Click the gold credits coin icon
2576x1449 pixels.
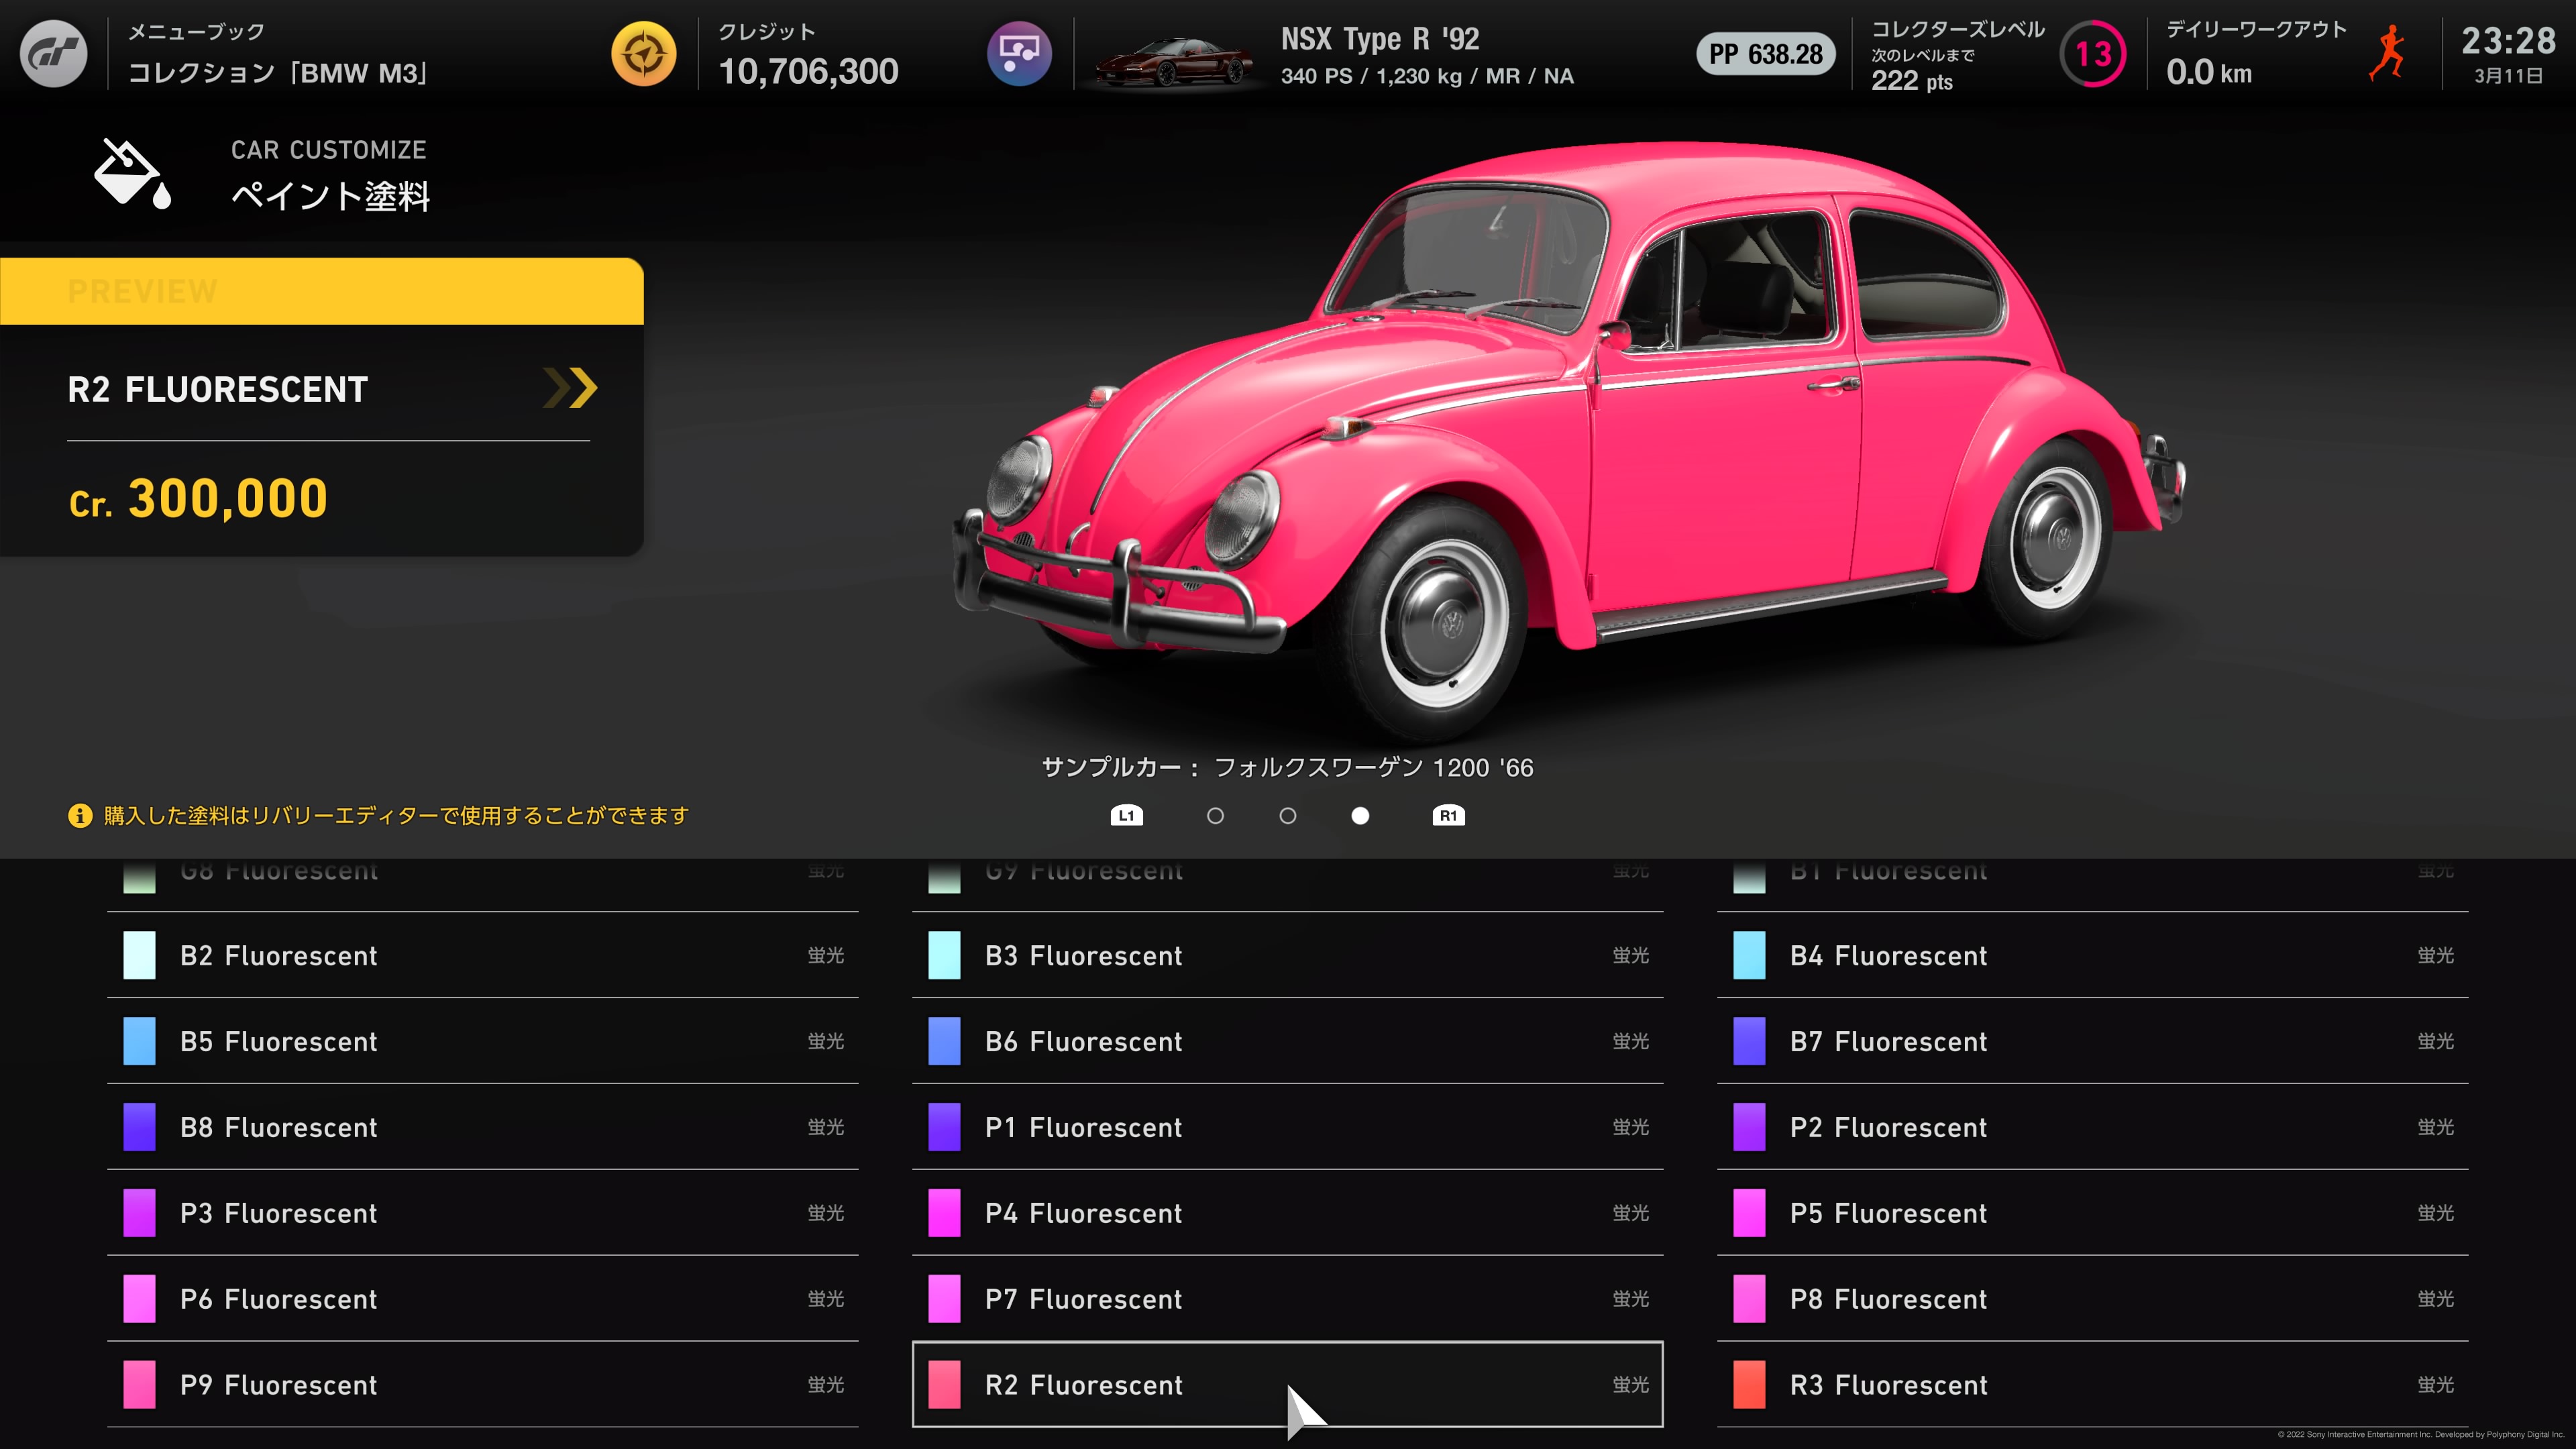click(x=643, y=53)
